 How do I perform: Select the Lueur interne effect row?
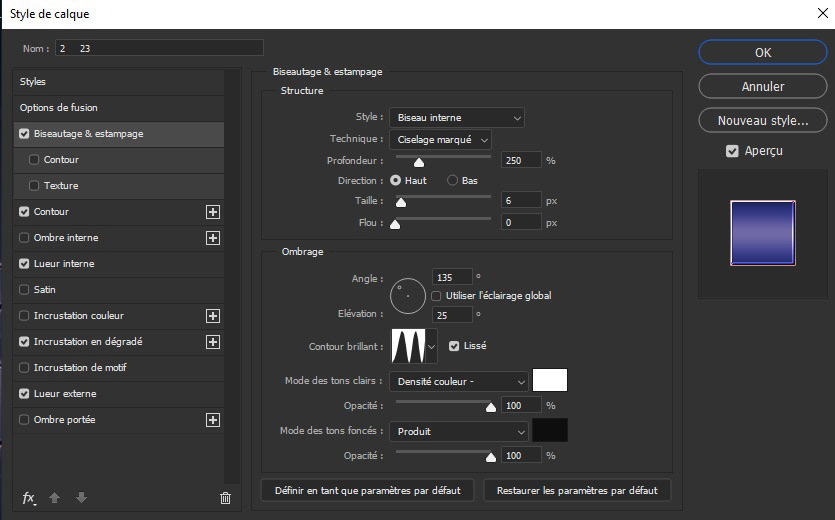pos(119,264)
